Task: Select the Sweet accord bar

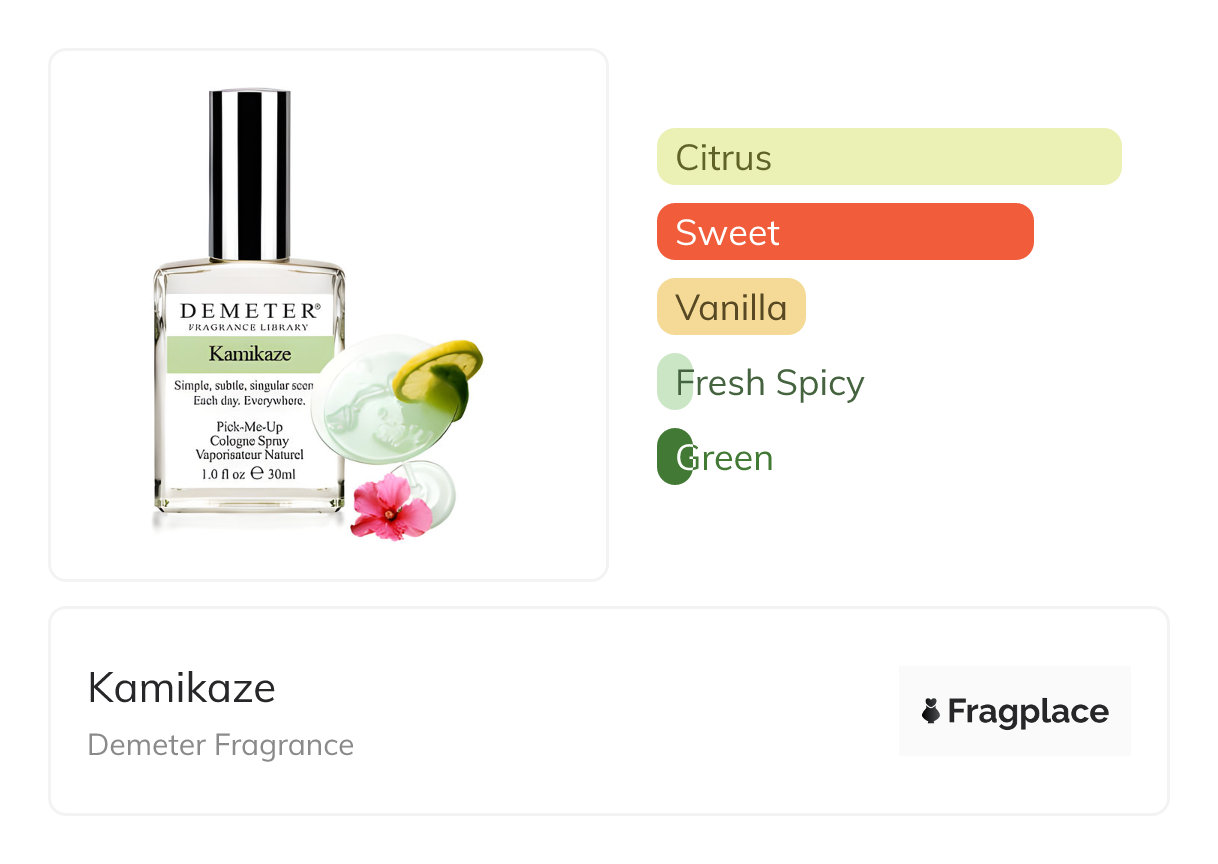Action: 845,232
